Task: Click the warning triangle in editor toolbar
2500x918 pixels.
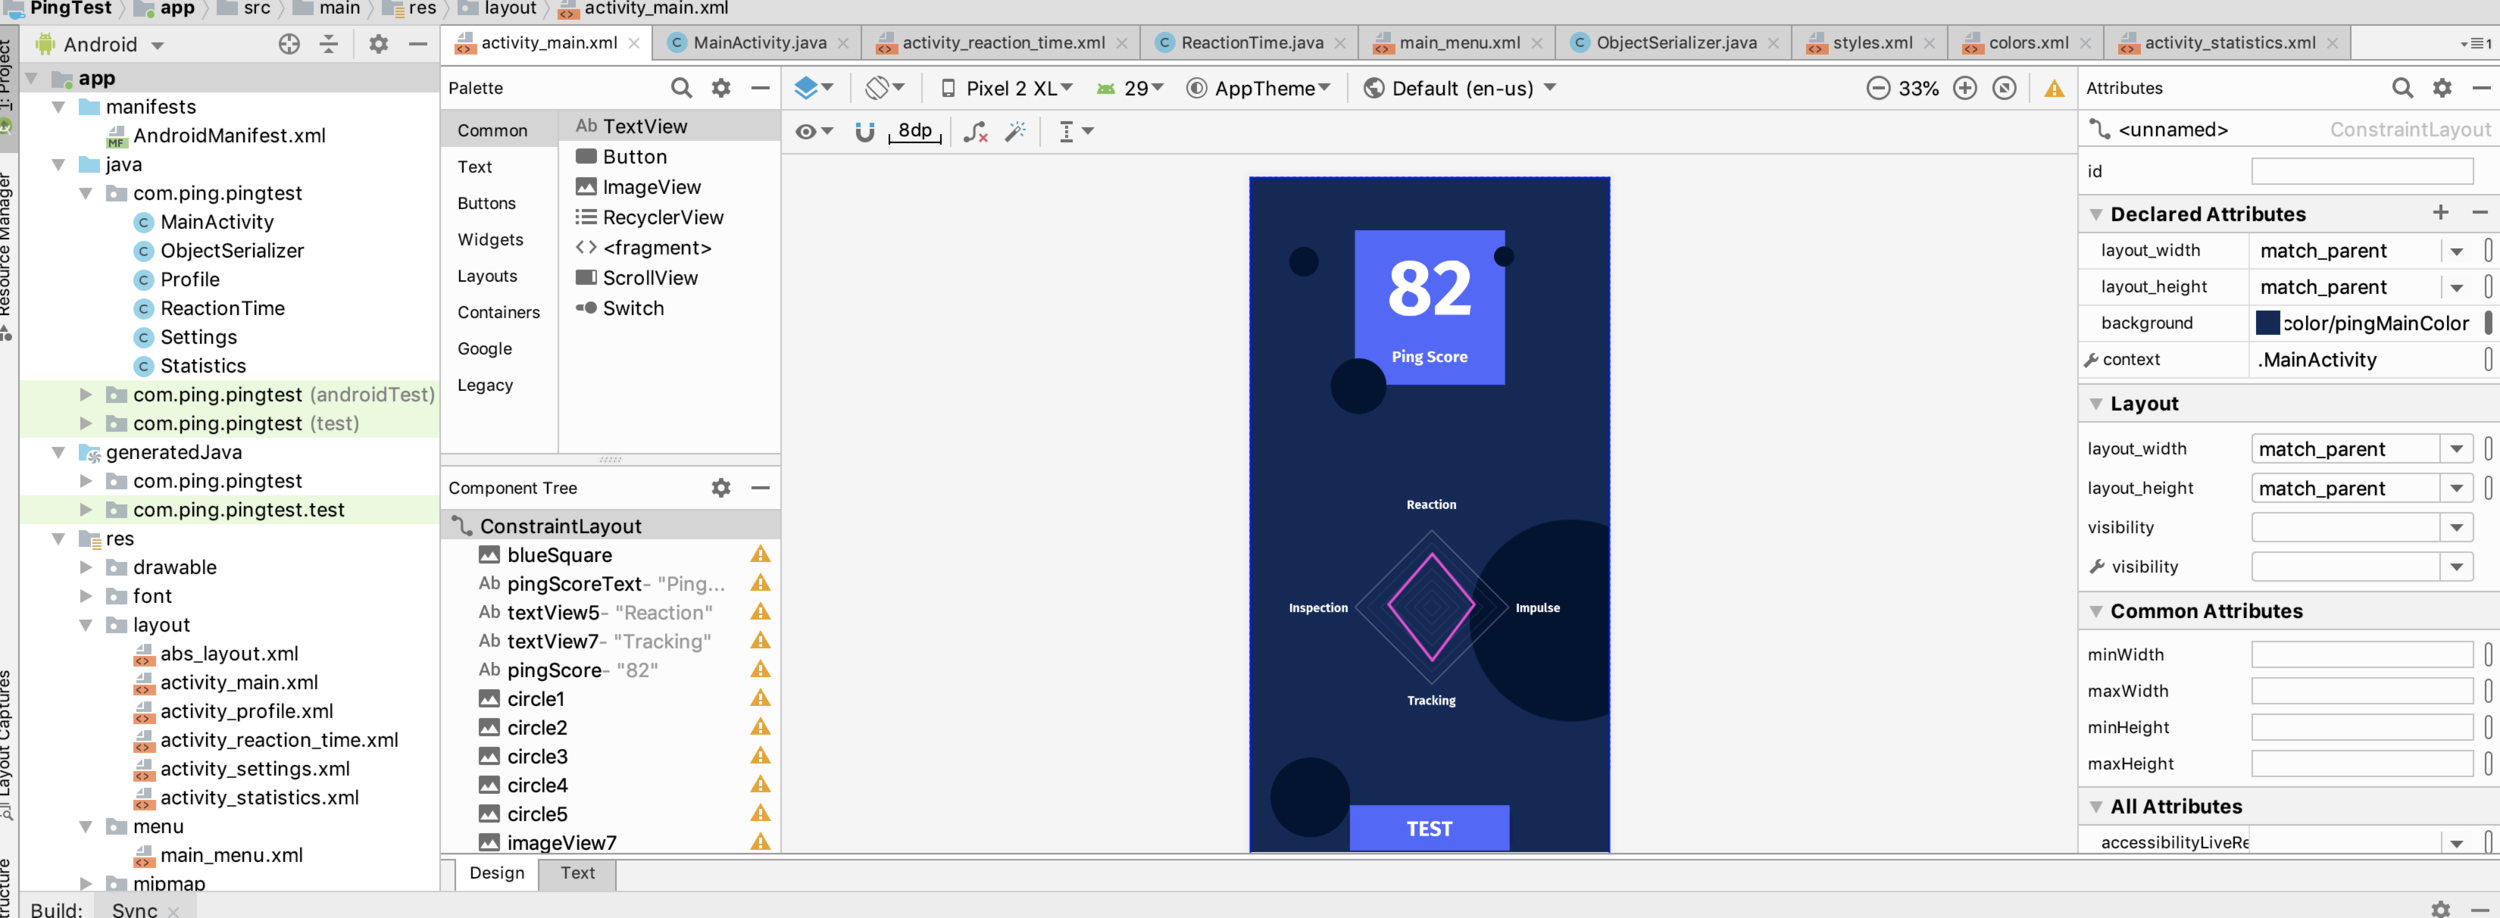Action: 2054,88
